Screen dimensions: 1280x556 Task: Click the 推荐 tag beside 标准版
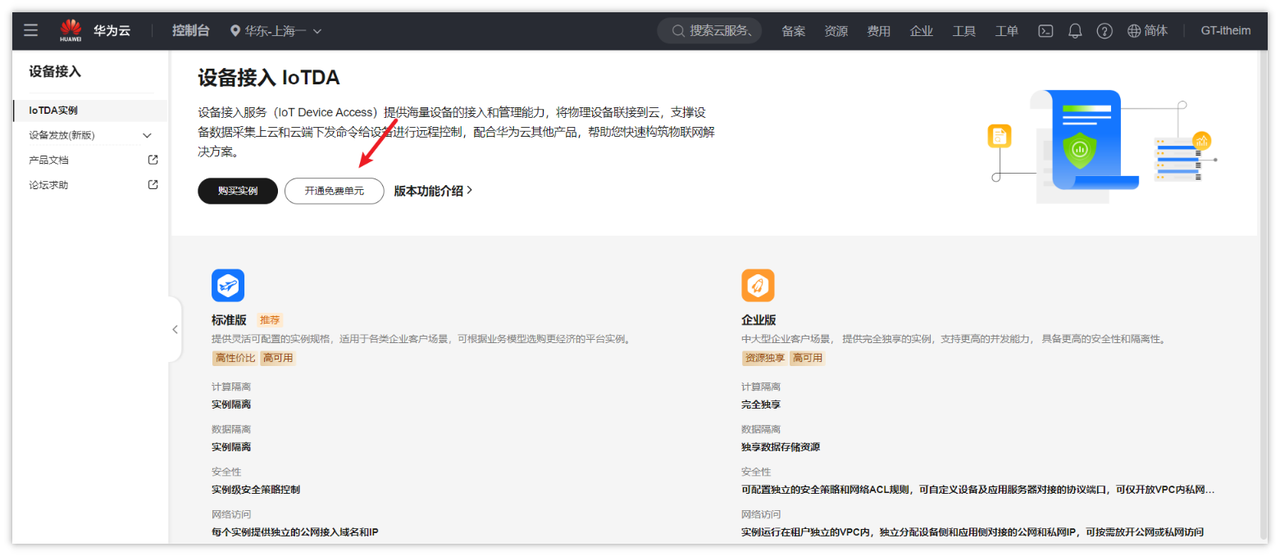pos(270,320)
